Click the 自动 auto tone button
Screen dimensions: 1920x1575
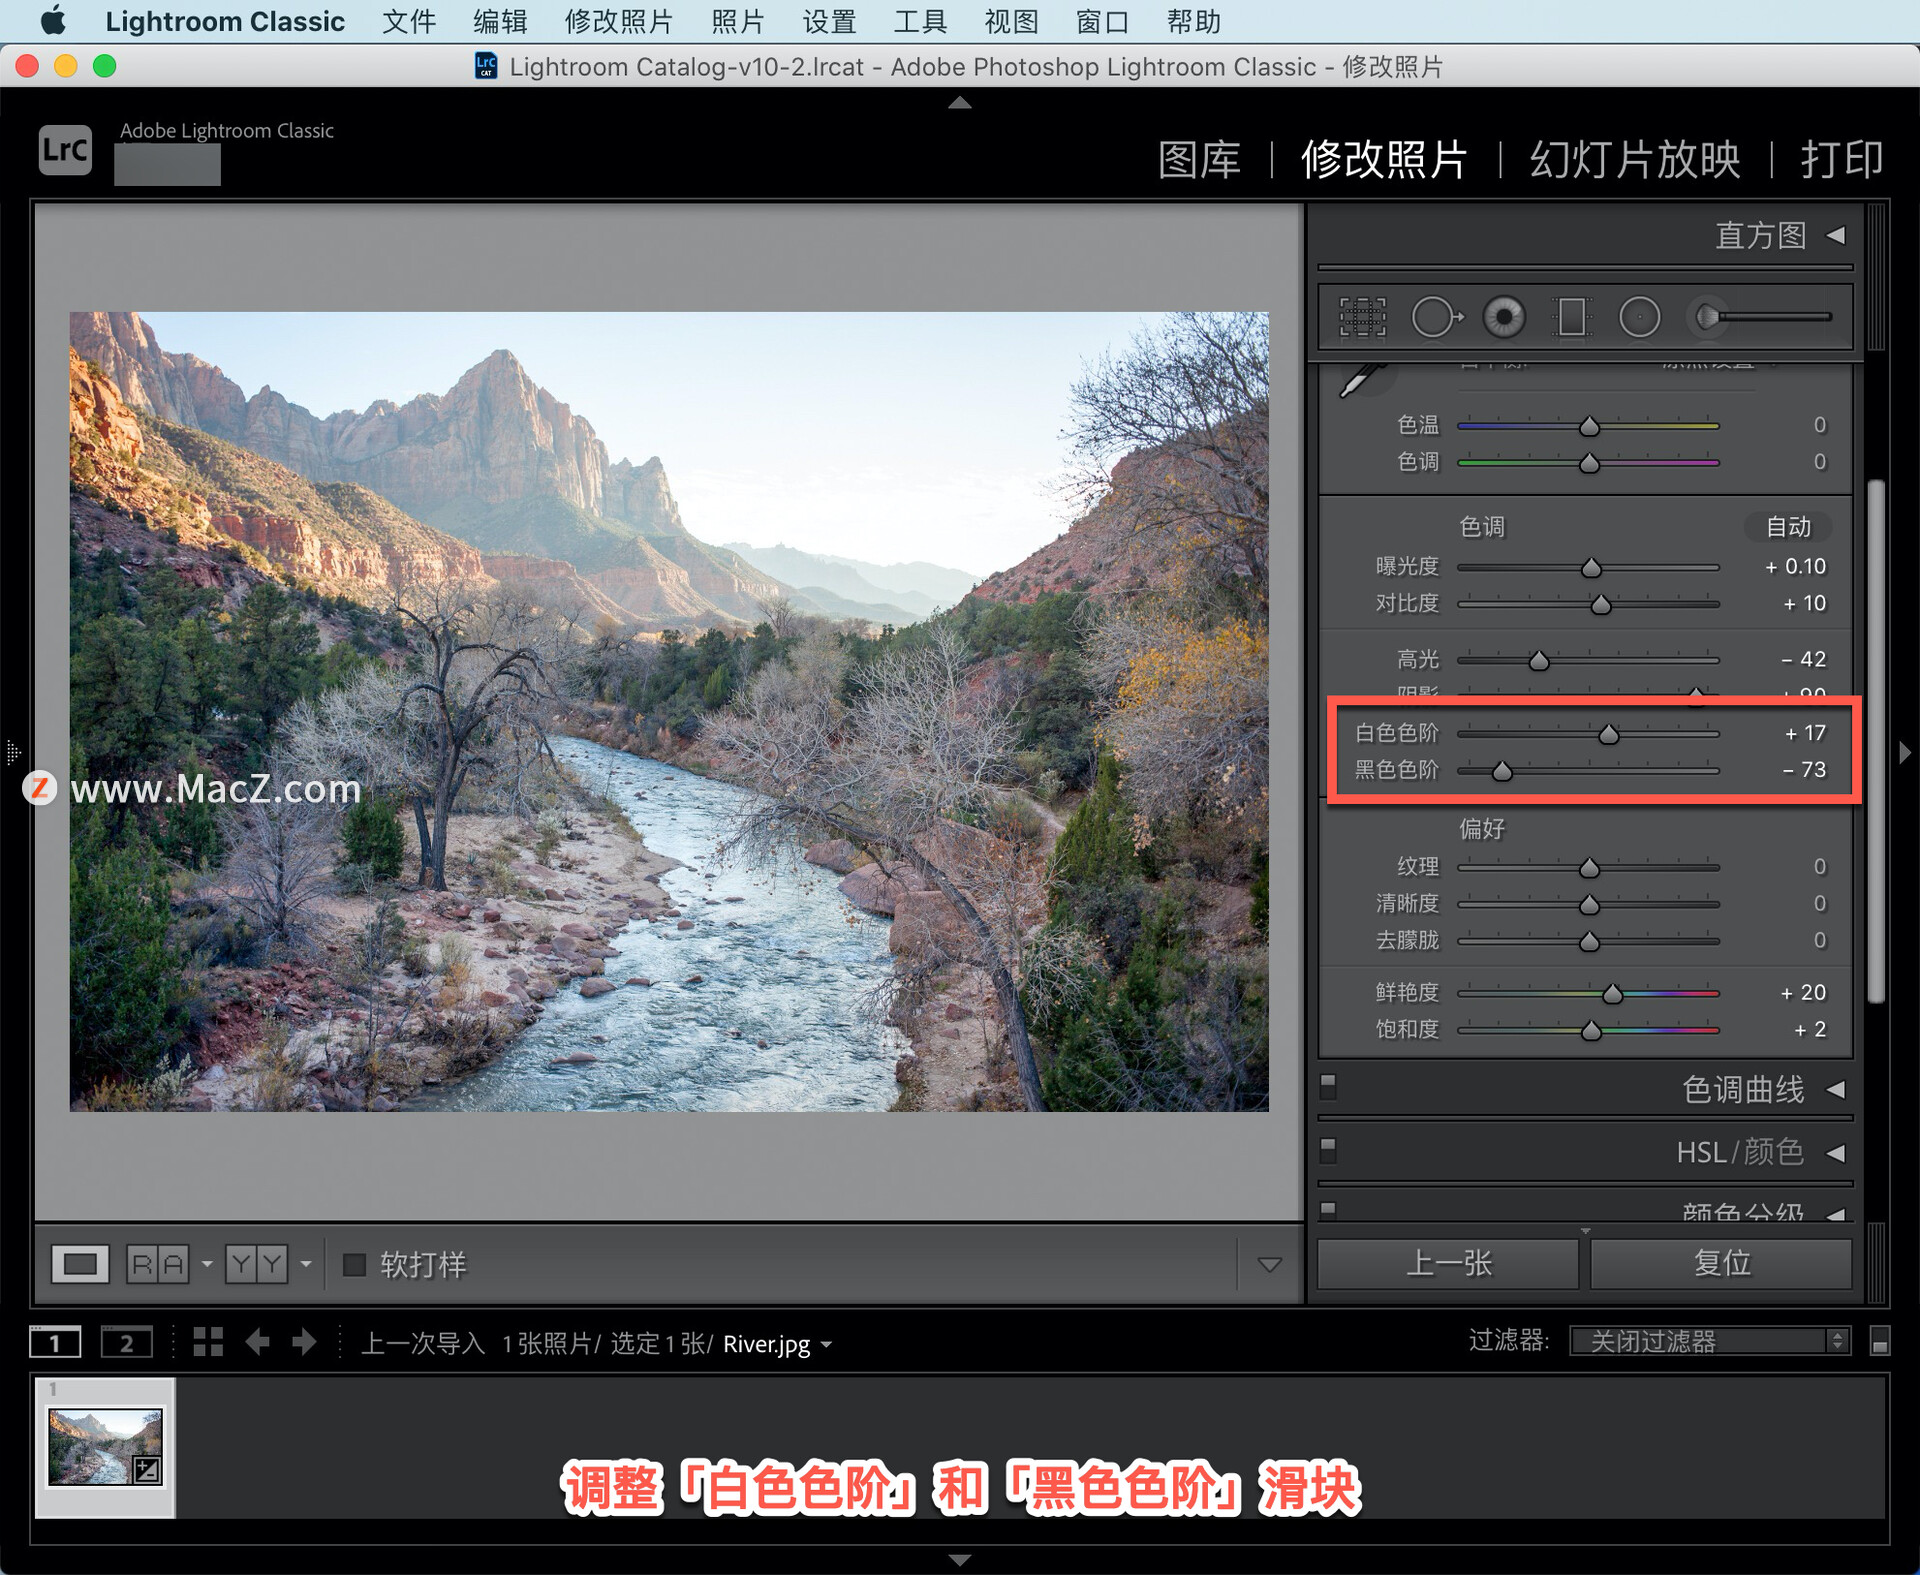click(x=1788, y=526)
